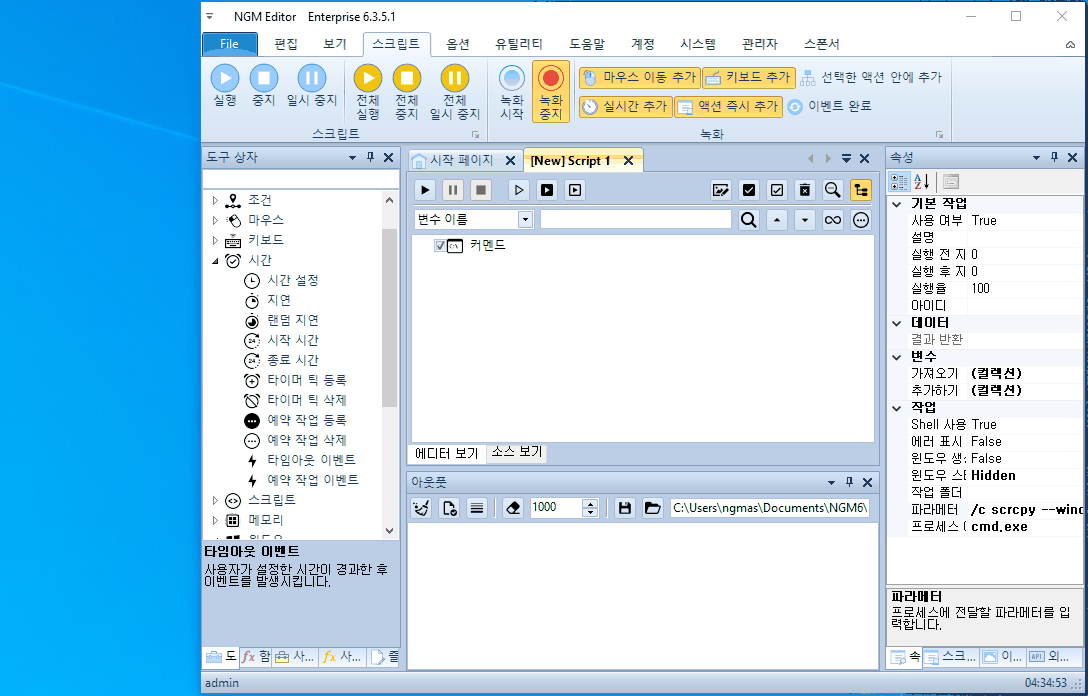
Task: Click search magnifier button in editor
Action: tap(749, 221)
